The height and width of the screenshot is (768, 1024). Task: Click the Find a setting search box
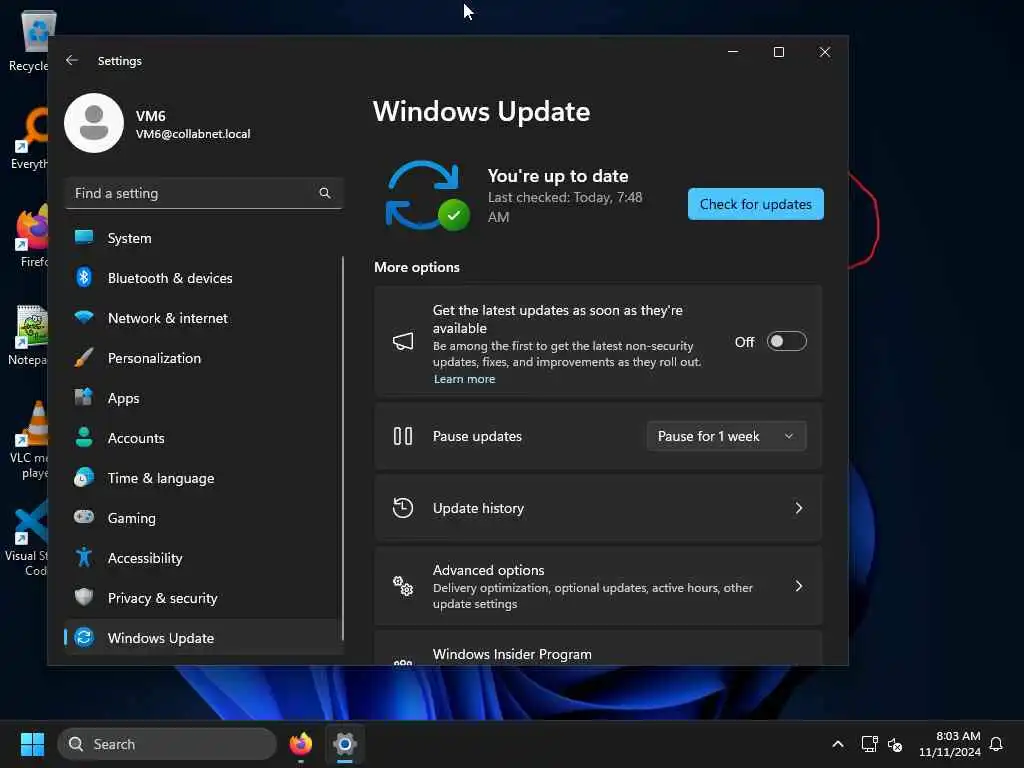coord(204,193)
